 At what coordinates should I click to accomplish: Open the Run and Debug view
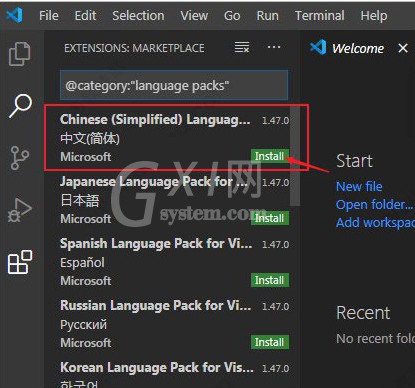click(20, 210)
